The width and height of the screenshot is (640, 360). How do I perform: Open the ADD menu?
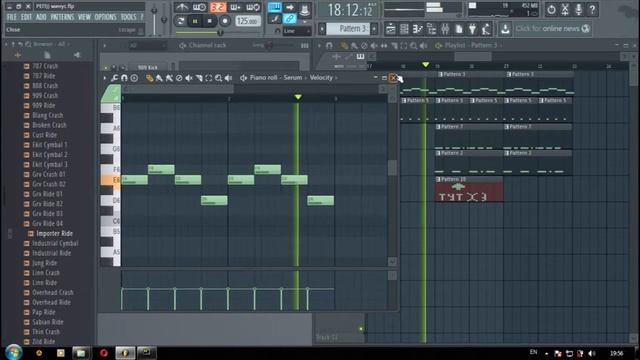[x=41, y=17]
